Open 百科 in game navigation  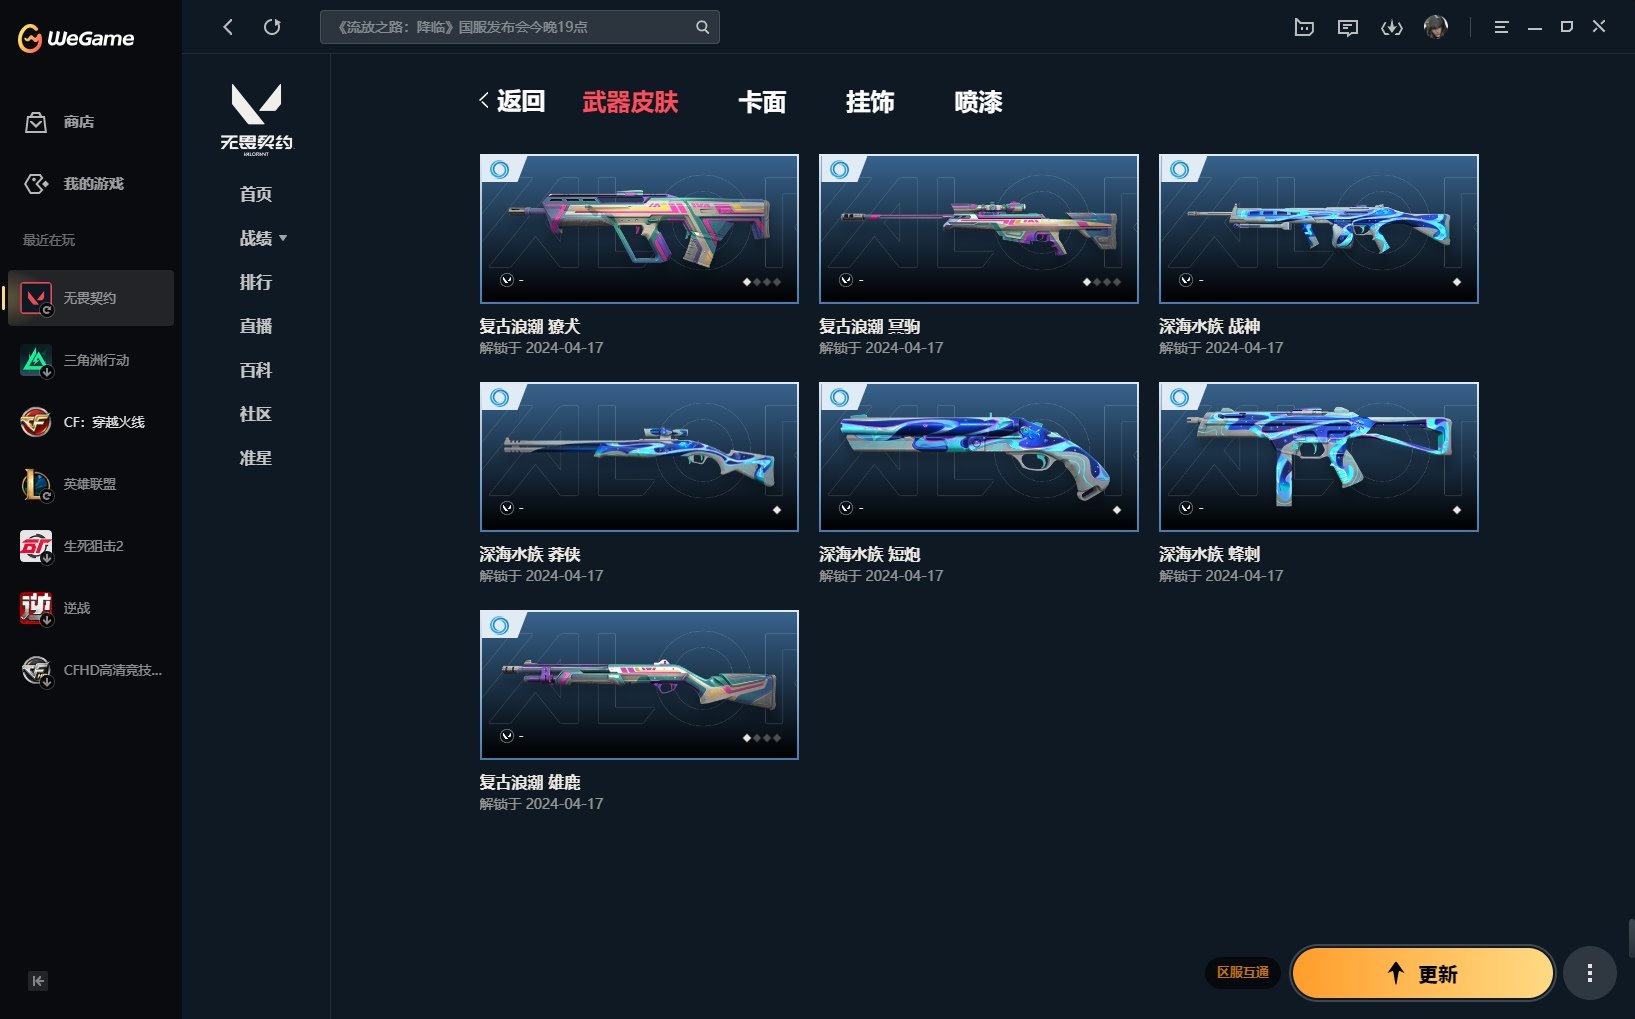[x=256, y=370]
